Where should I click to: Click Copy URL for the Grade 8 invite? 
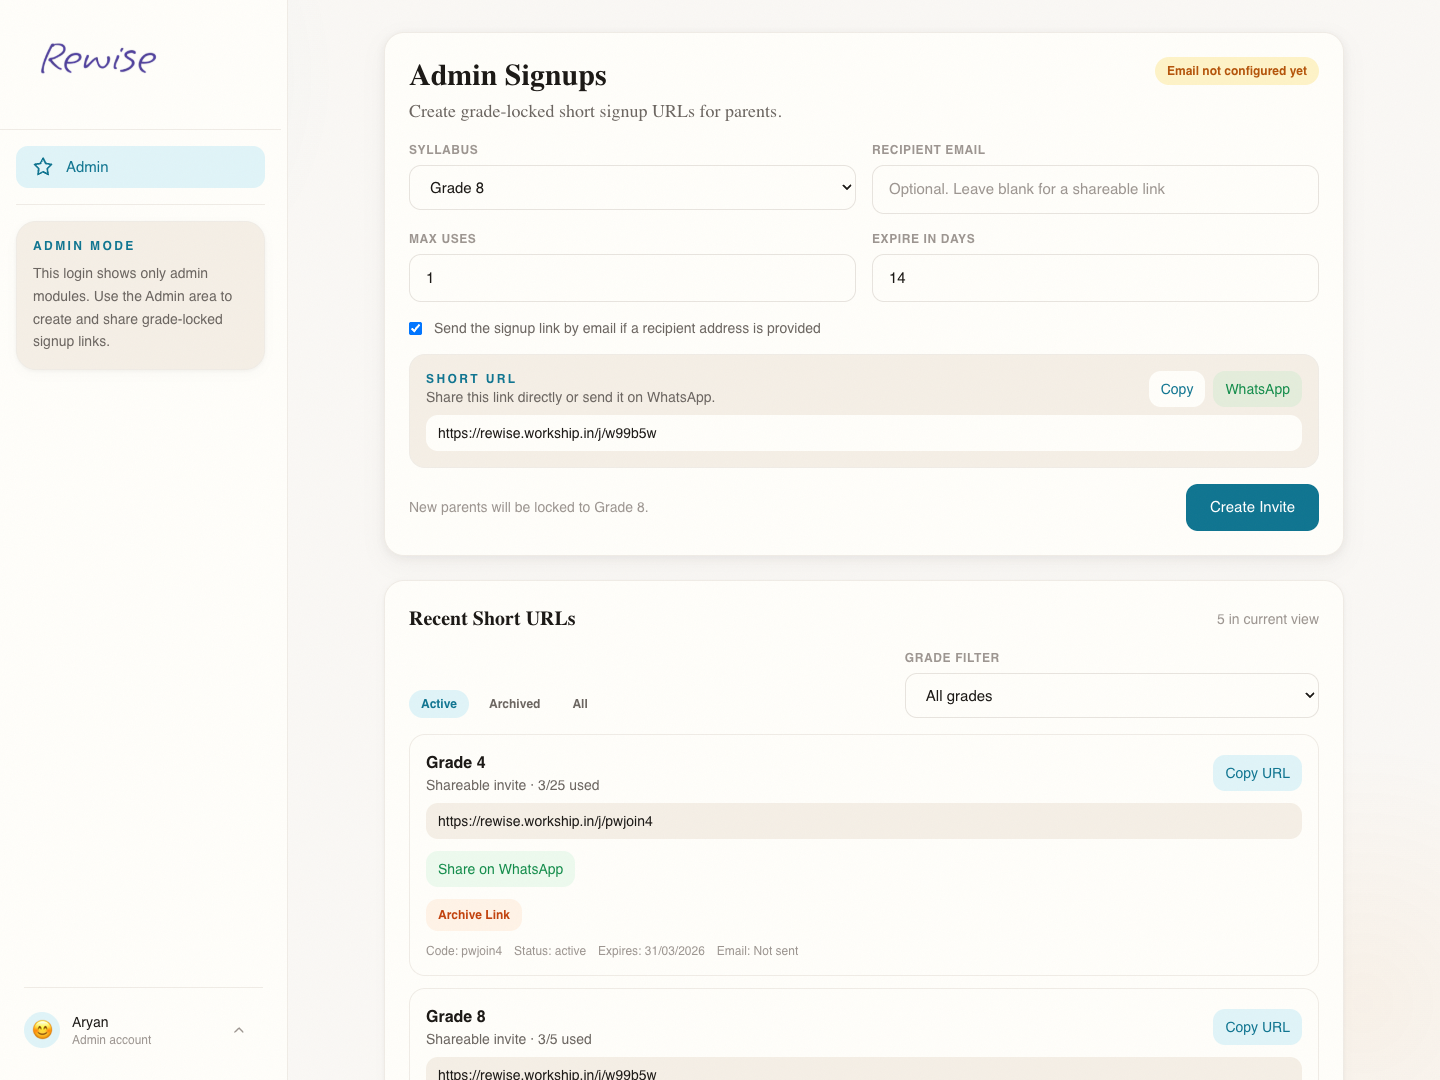pyautogui.click(x=1257, y=1027)
